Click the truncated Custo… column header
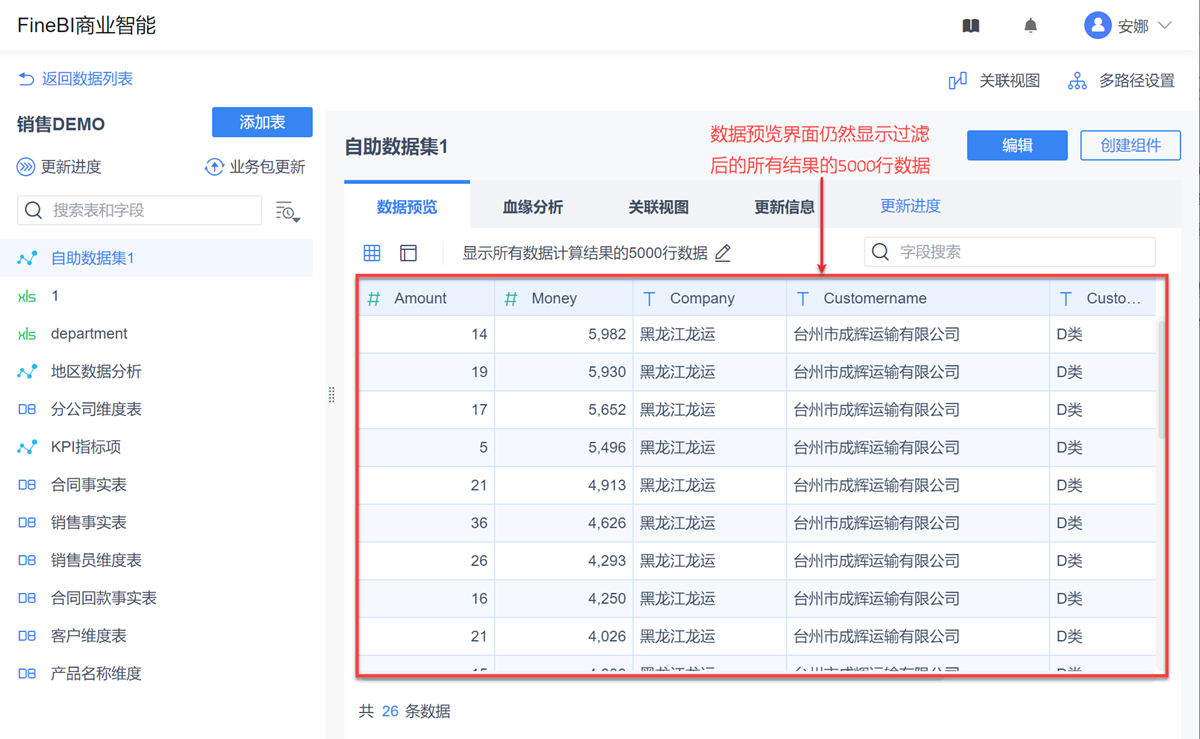The height and width of the screenshot is (739, 1200). [x=1103, y=298]
